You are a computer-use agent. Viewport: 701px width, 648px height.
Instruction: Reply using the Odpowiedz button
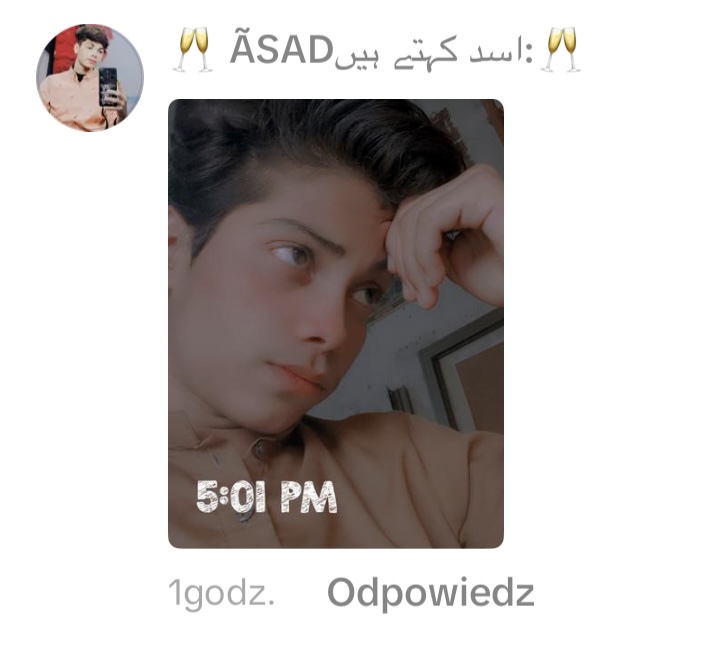431,593
